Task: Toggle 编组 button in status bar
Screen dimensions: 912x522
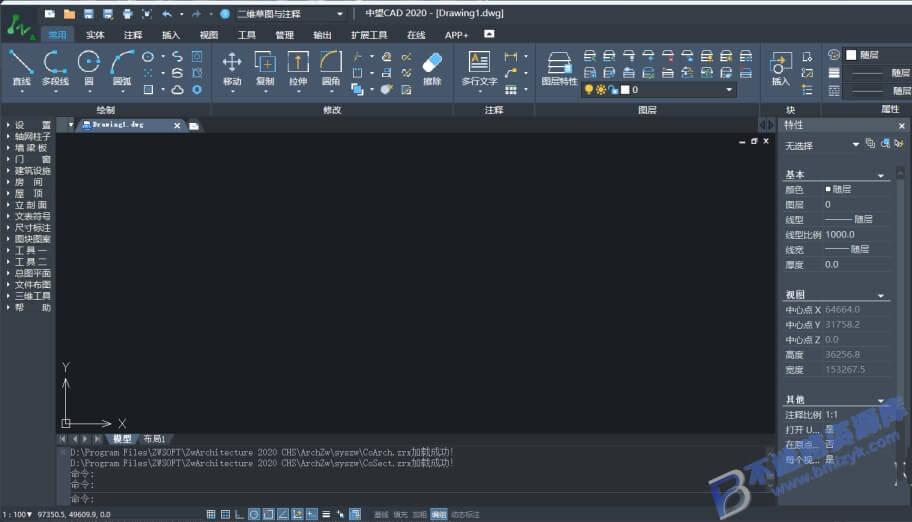Action: (439, 514)
